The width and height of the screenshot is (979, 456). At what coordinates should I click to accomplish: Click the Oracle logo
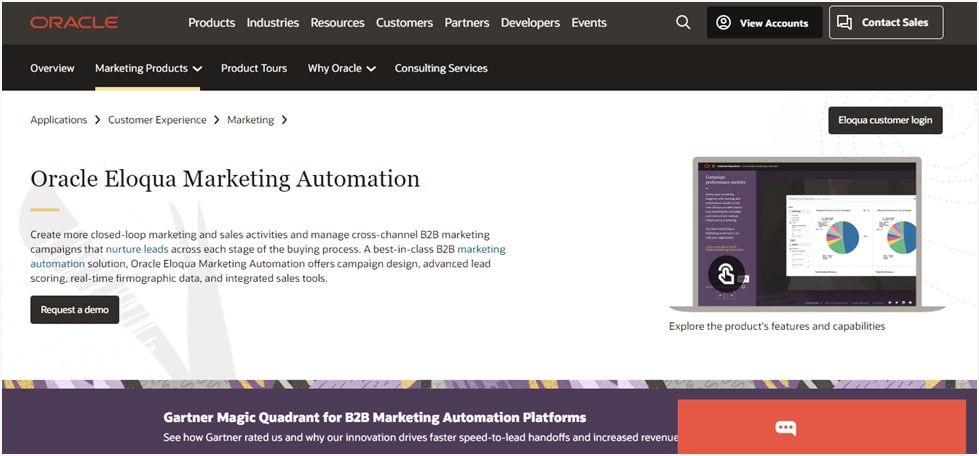(x=73, y=22)
